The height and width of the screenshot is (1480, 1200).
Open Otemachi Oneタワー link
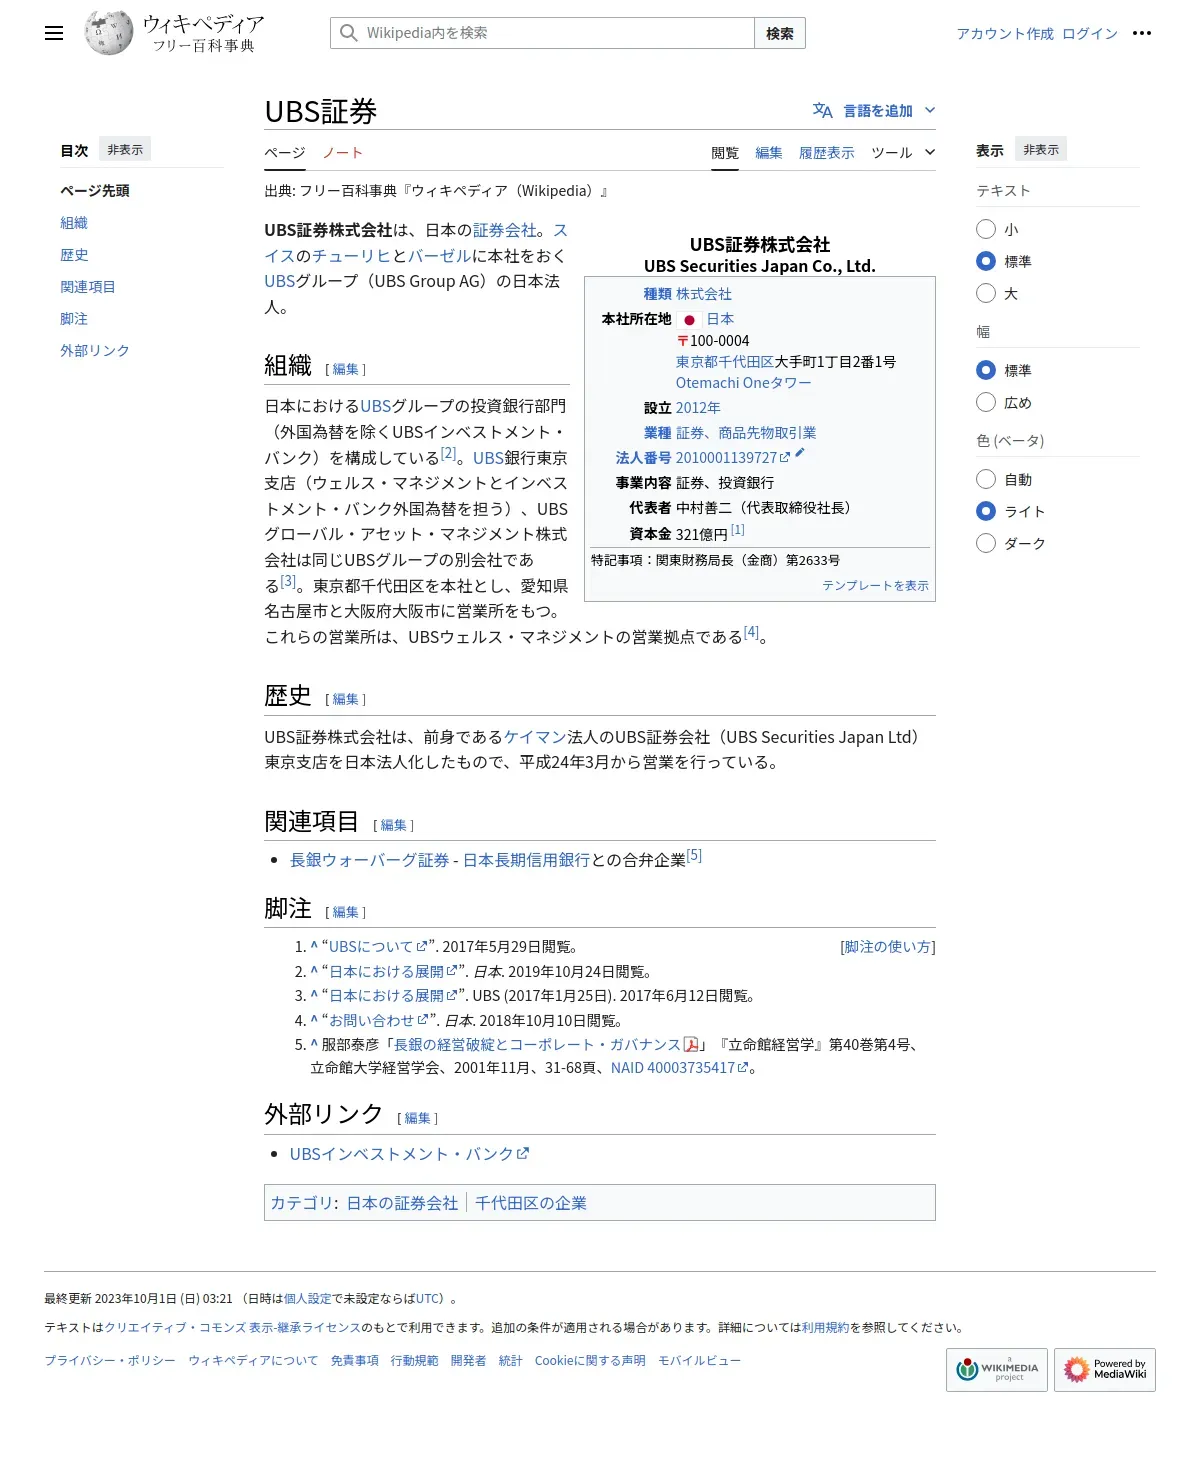point(743,383)
